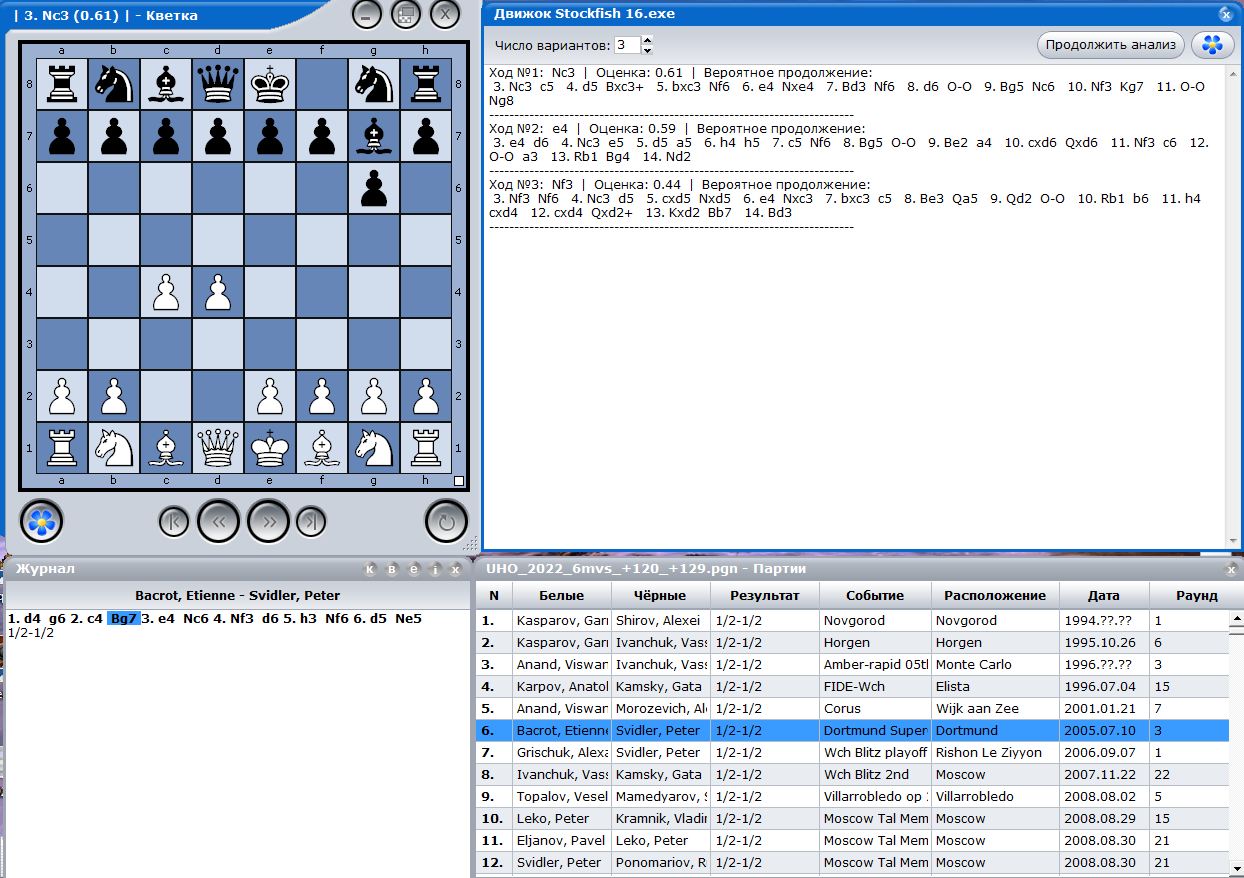This screenshot has width=1244, height=878.
Task: Click the 'к' icon in the Журнал header
Action: [370, 569]
